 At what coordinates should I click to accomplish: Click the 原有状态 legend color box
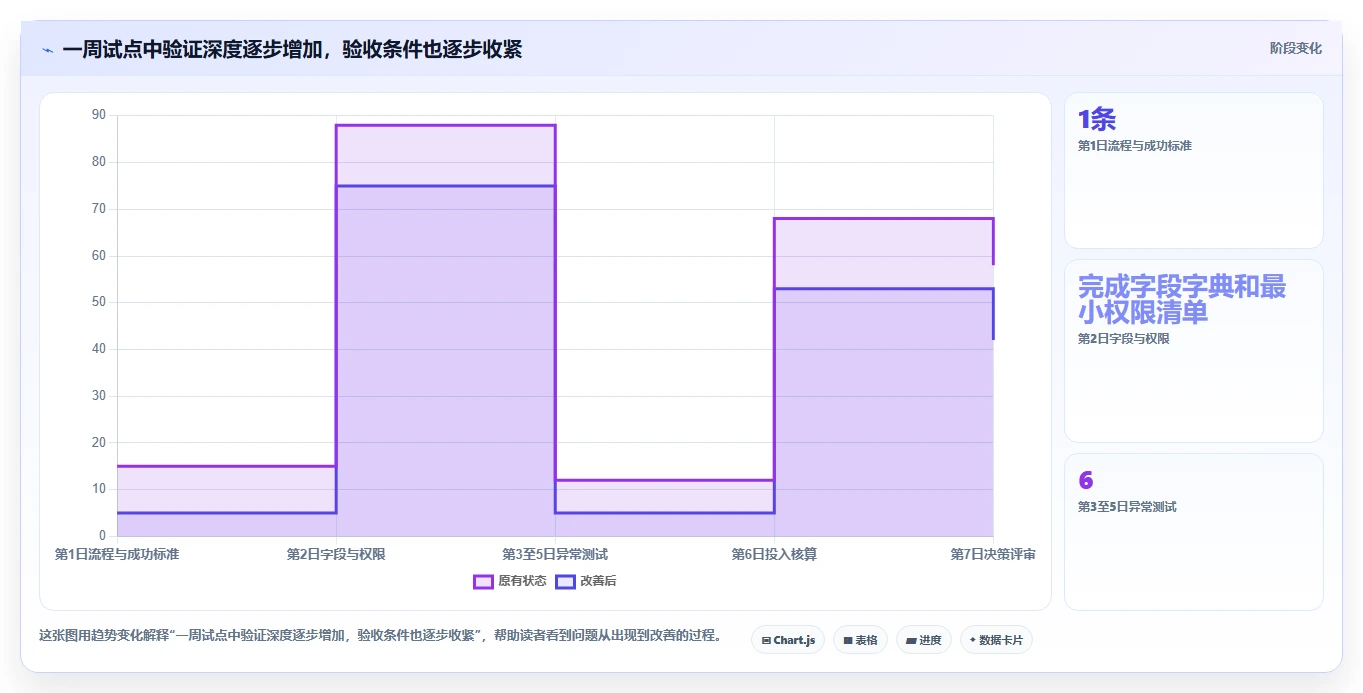click(x=483, y=581)
